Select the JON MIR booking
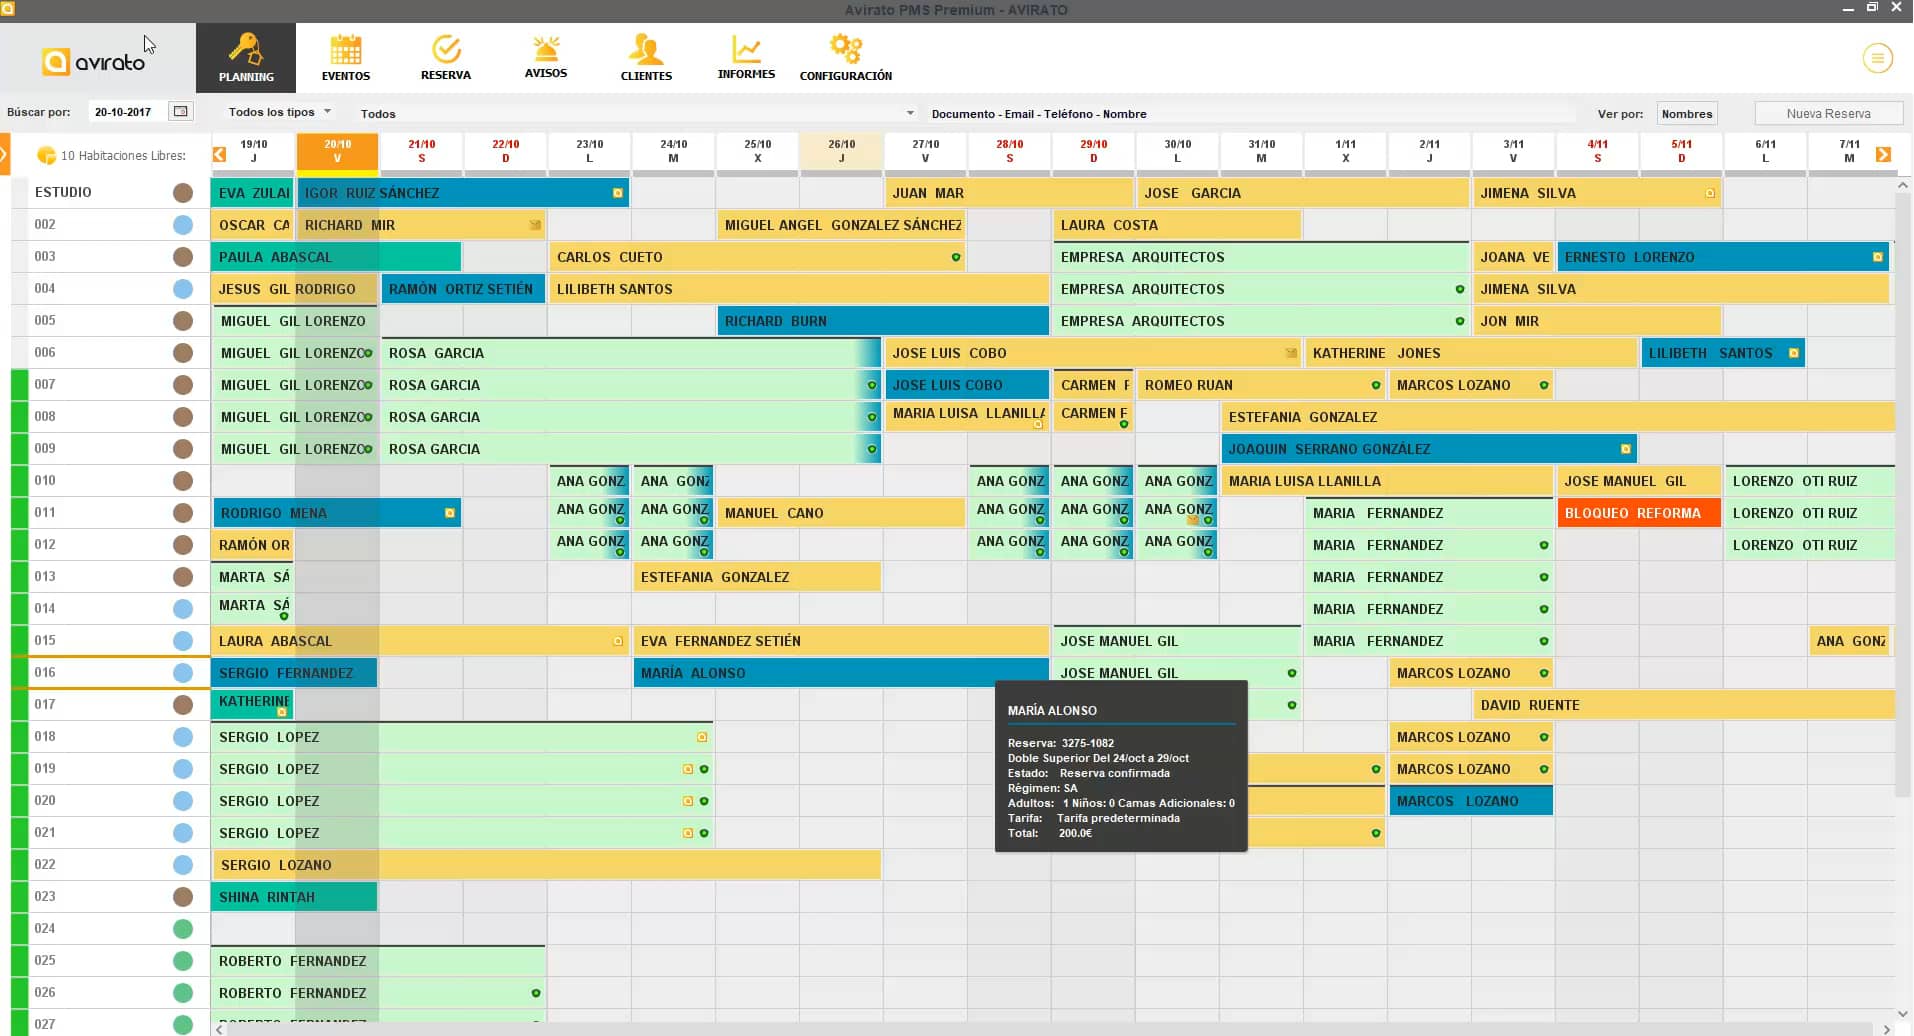This screenshot has height=1036, width=1914. click(x=1597, y=321)
